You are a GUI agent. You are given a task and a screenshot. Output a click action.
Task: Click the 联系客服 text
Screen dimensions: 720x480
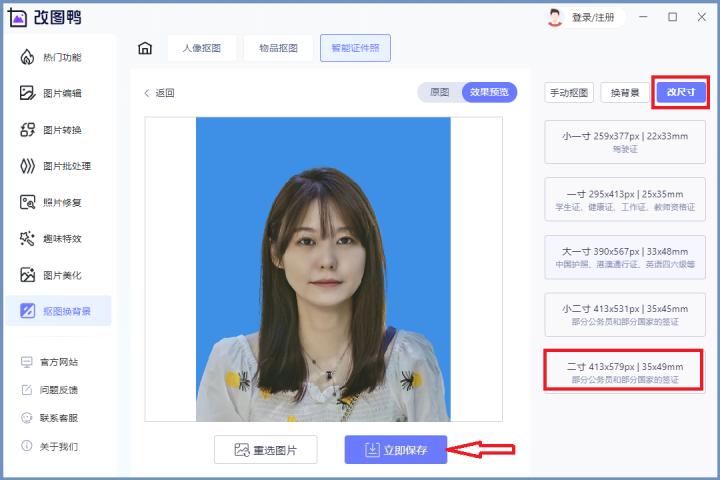(x=59, y=418)
